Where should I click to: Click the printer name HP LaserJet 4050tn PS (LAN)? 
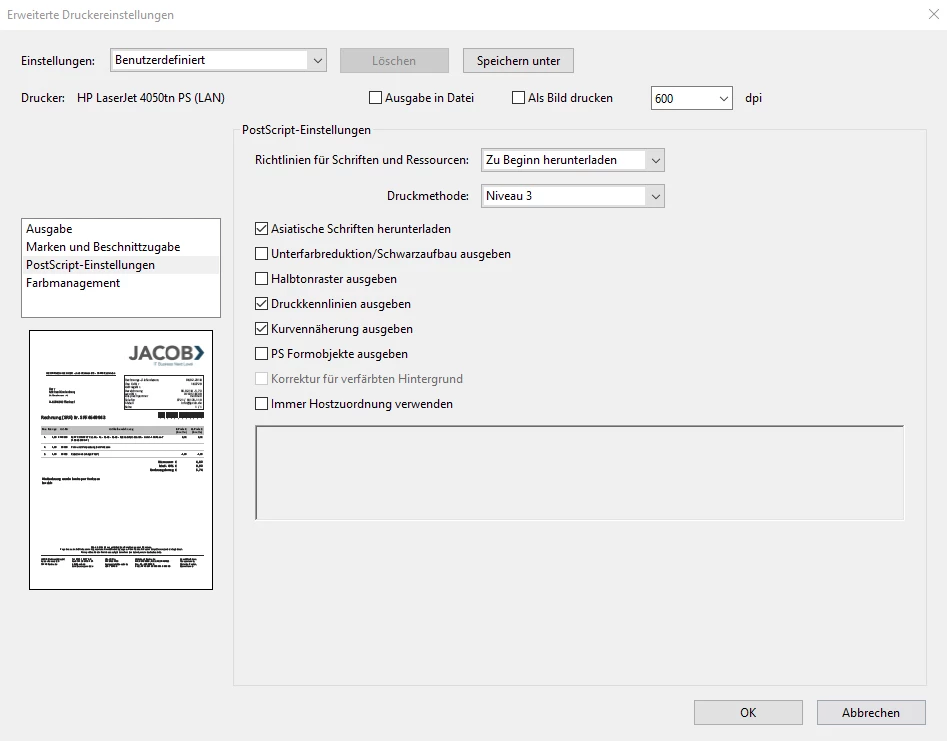151,98
